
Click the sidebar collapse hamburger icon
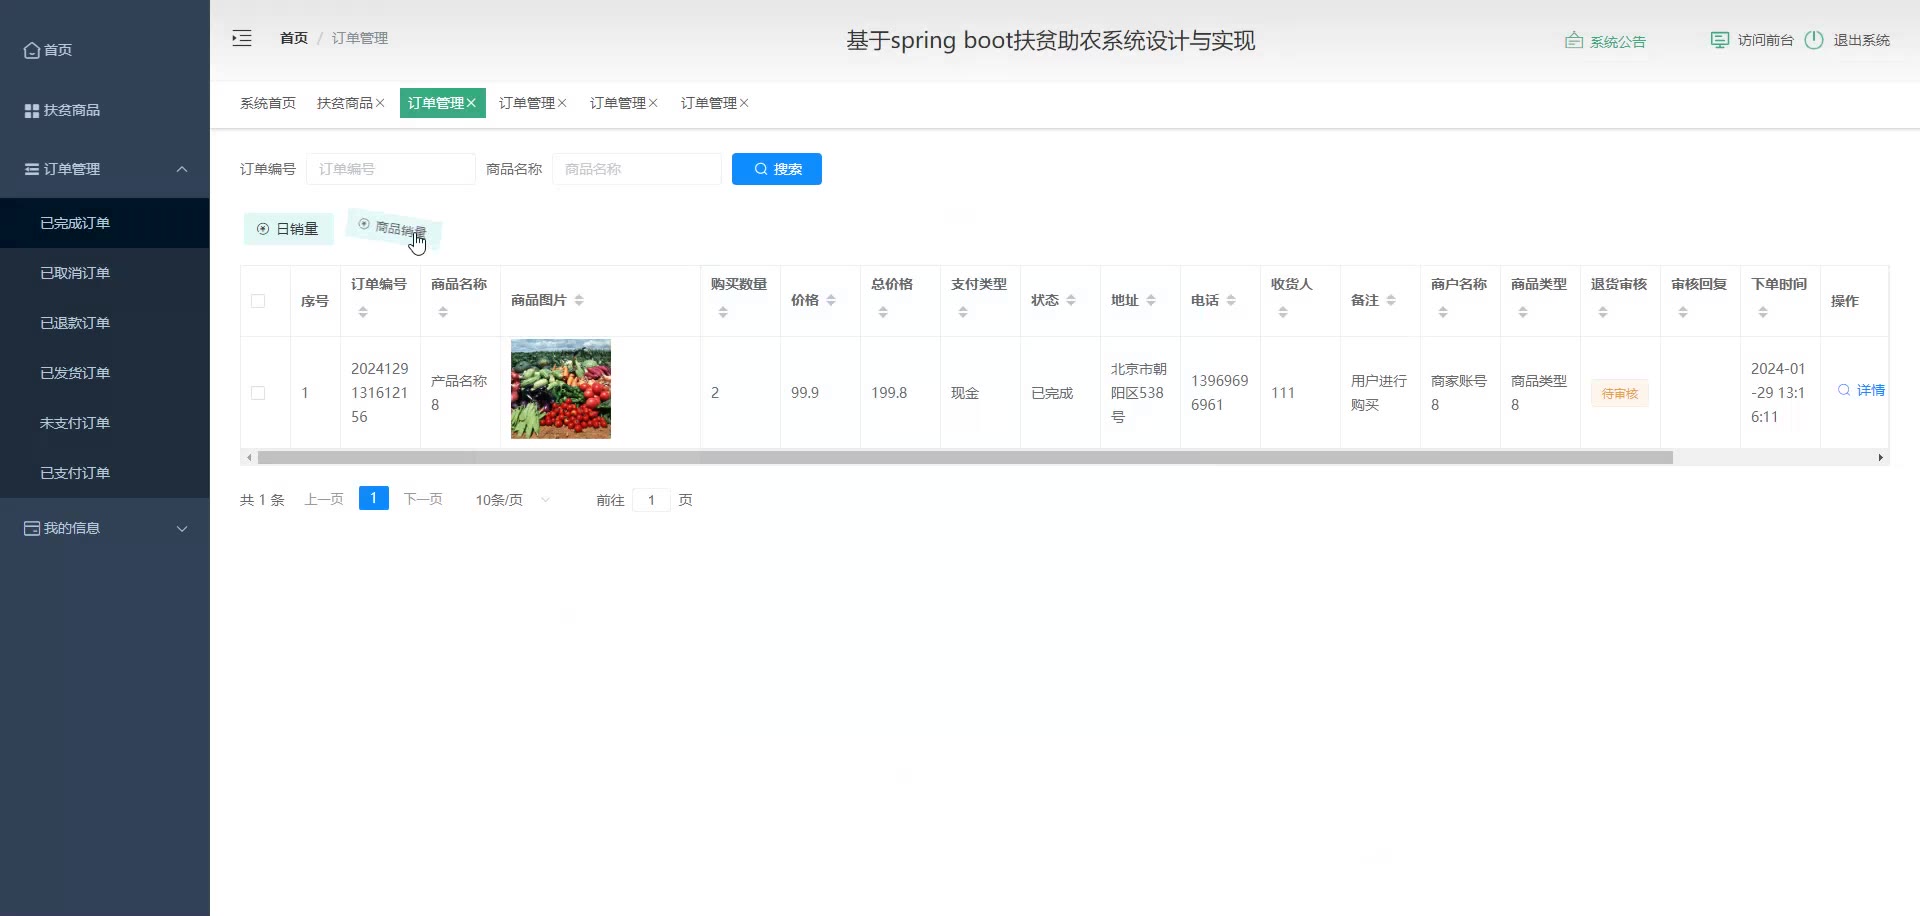(x=242, y=39)
